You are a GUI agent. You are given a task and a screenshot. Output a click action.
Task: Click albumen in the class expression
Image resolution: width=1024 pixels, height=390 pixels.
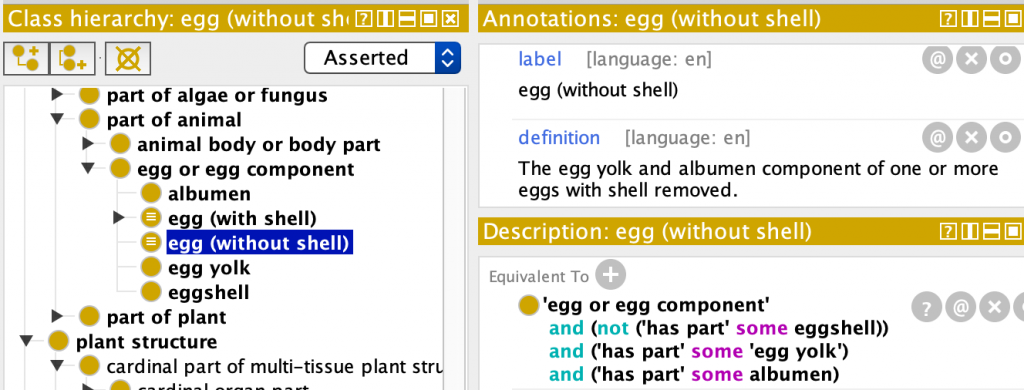tap(790, 374)
